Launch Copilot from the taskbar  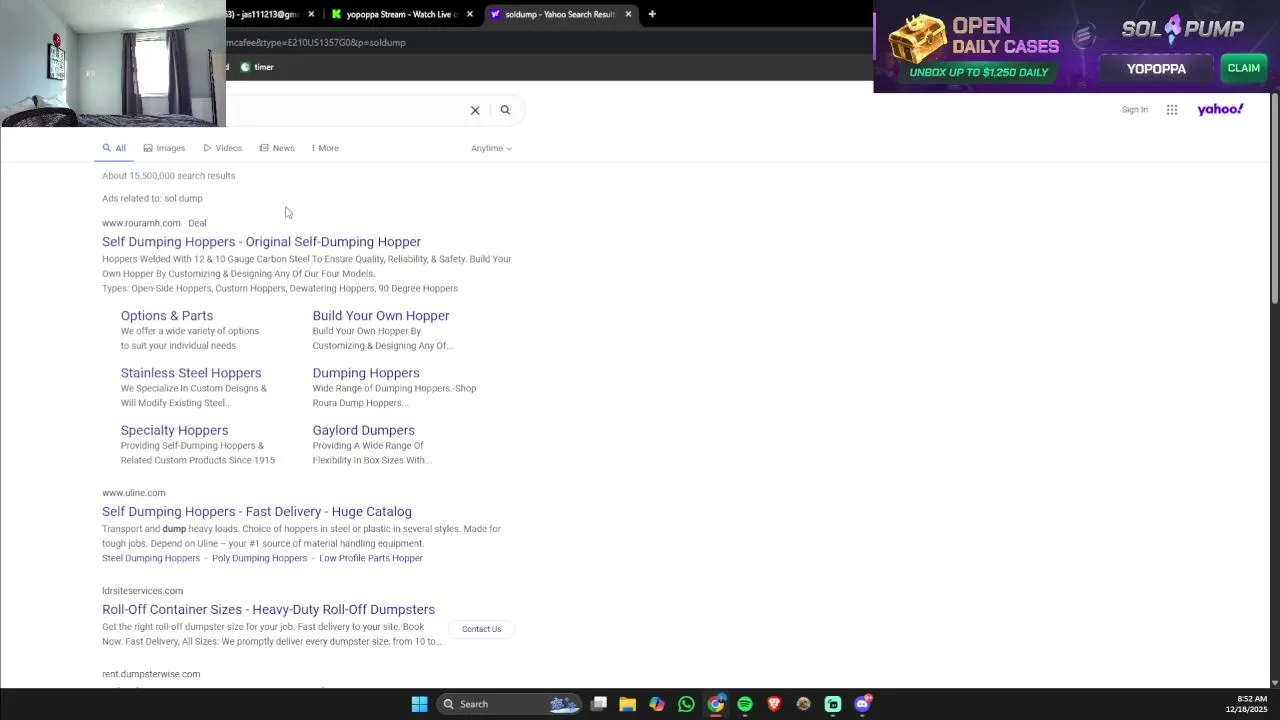[657, 704]
